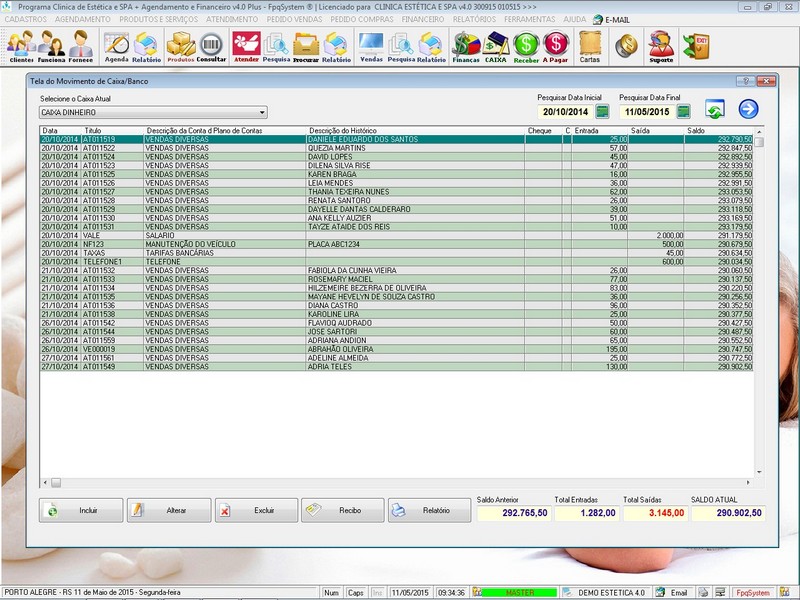Click the Pesquisar Data Inicial field
800x600 pixels.
click(x=566, y=112)
